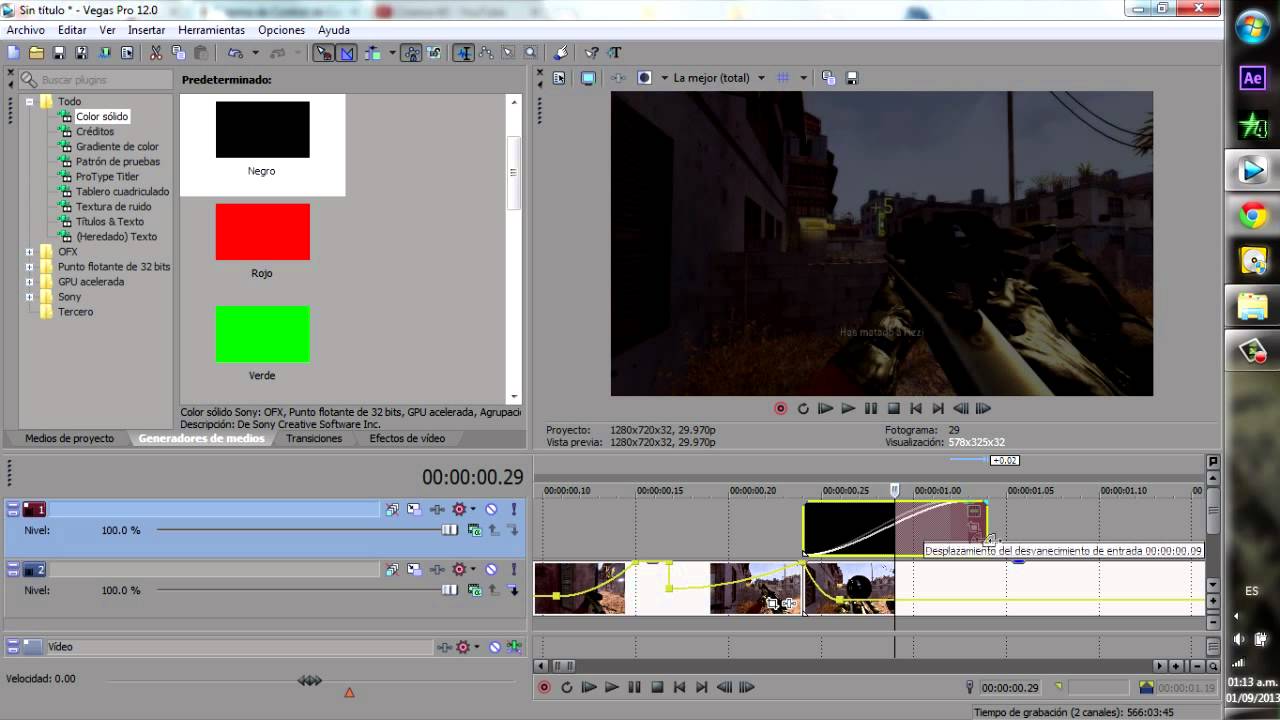Click the preview external monitor icon

[x=588, y=78]
